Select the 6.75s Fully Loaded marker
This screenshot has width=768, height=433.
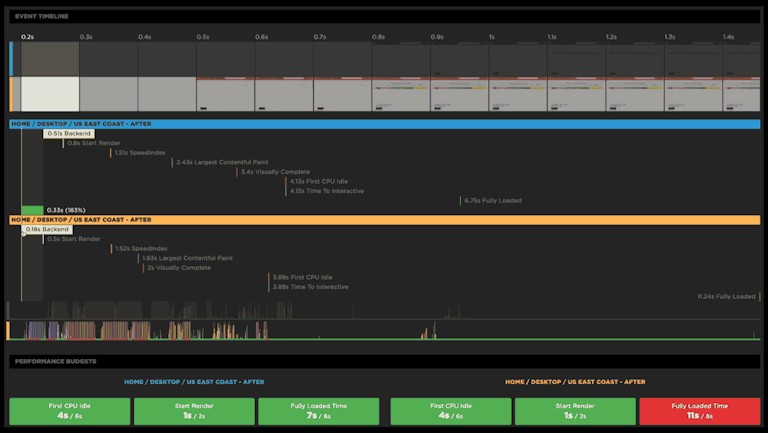coord(491,200)
